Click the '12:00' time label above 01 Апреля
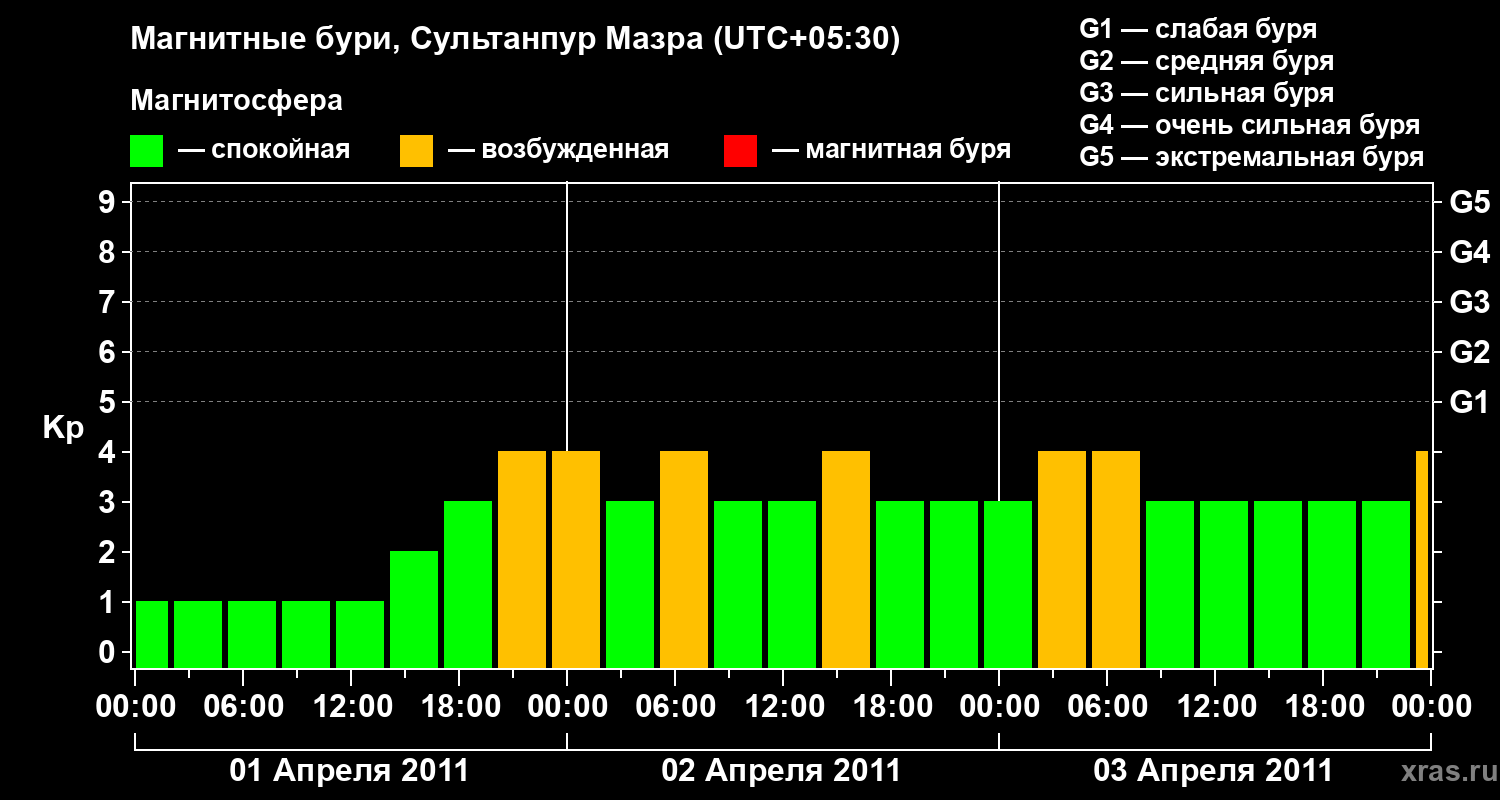 click(352, 707)
